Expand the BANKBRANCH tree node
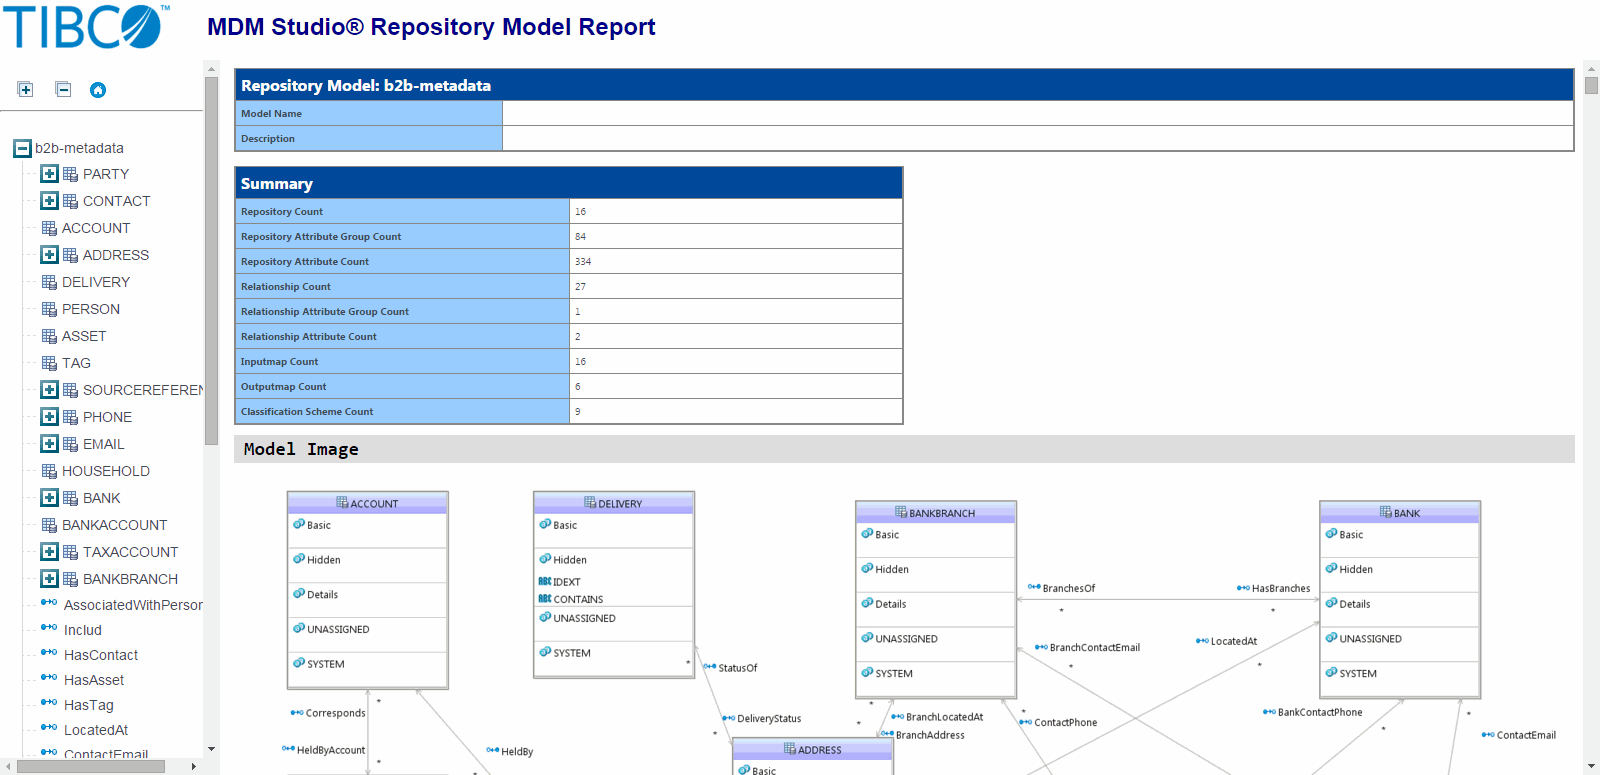 pyautogui.click(x=49, y=579)
